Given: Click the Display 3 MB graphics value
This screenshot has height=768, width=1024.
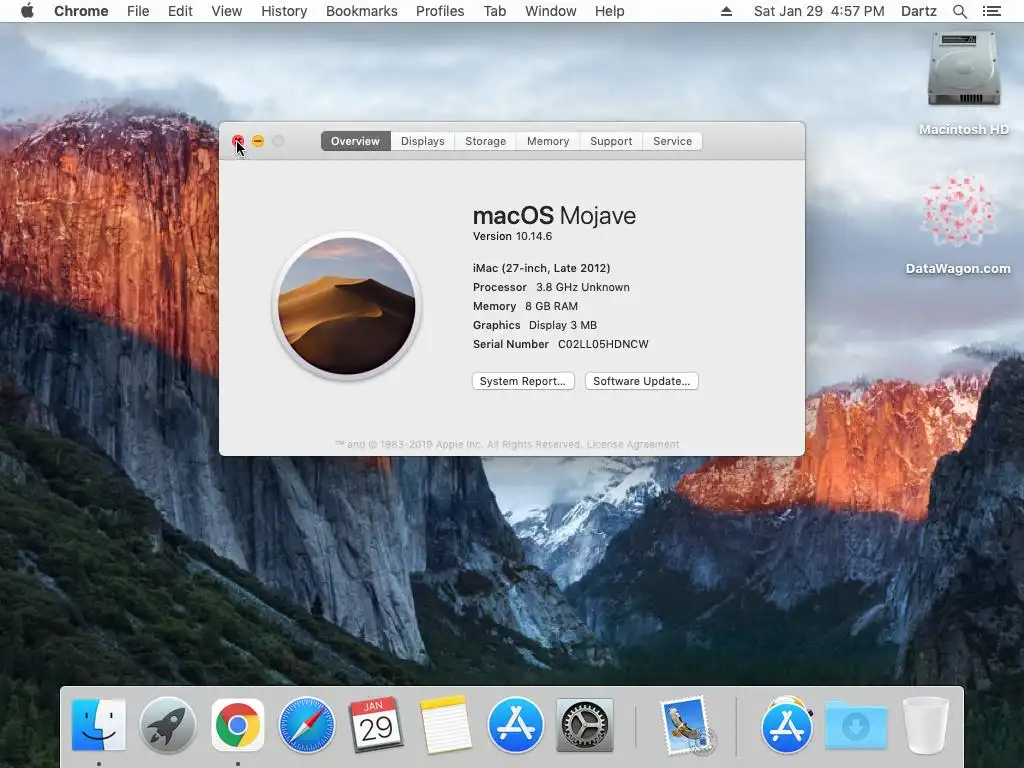Looking at the screenshot, I should click(x=563, y=325).
